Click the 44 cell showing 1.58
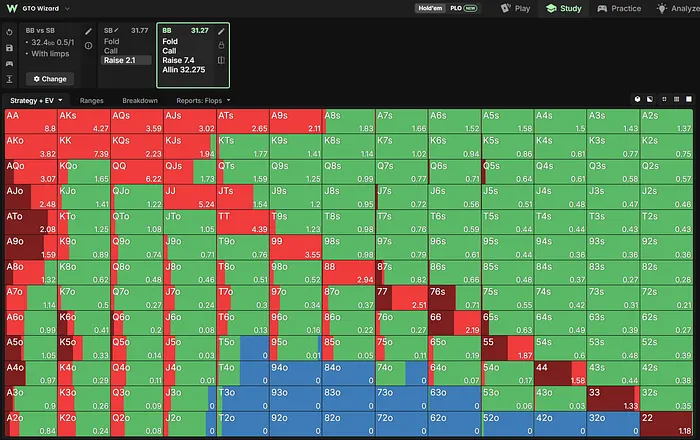The image size is (700, 440). (560, 374)
